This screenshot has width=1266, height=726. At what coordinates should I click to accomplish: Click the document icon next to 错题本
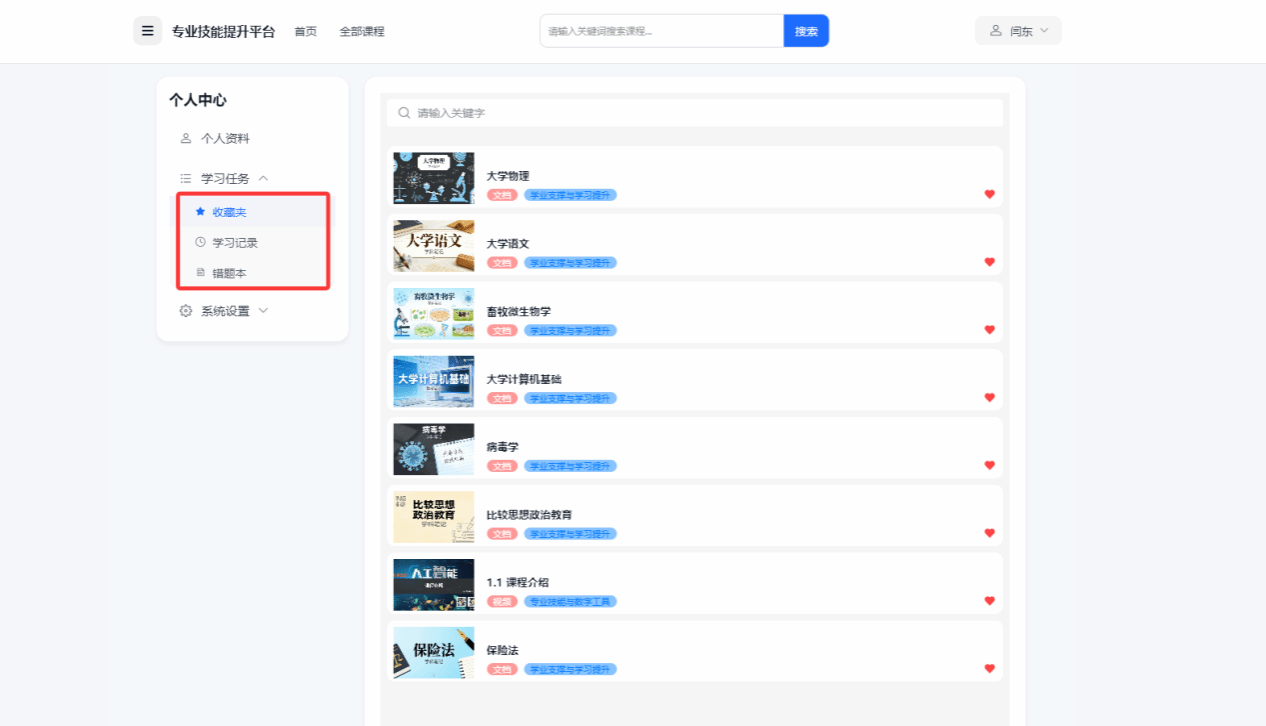point(200,273)
